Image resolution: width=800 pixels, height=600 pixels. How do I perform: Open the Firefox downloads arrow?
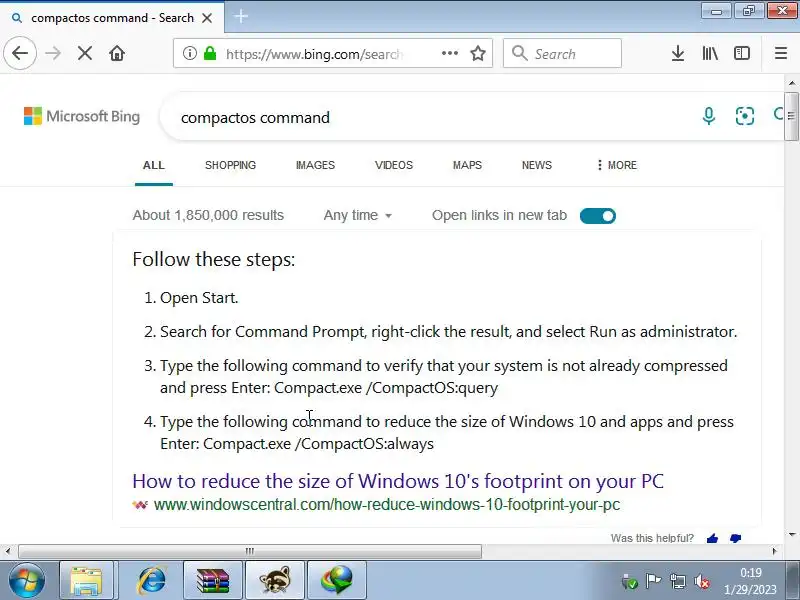[678, 53]
